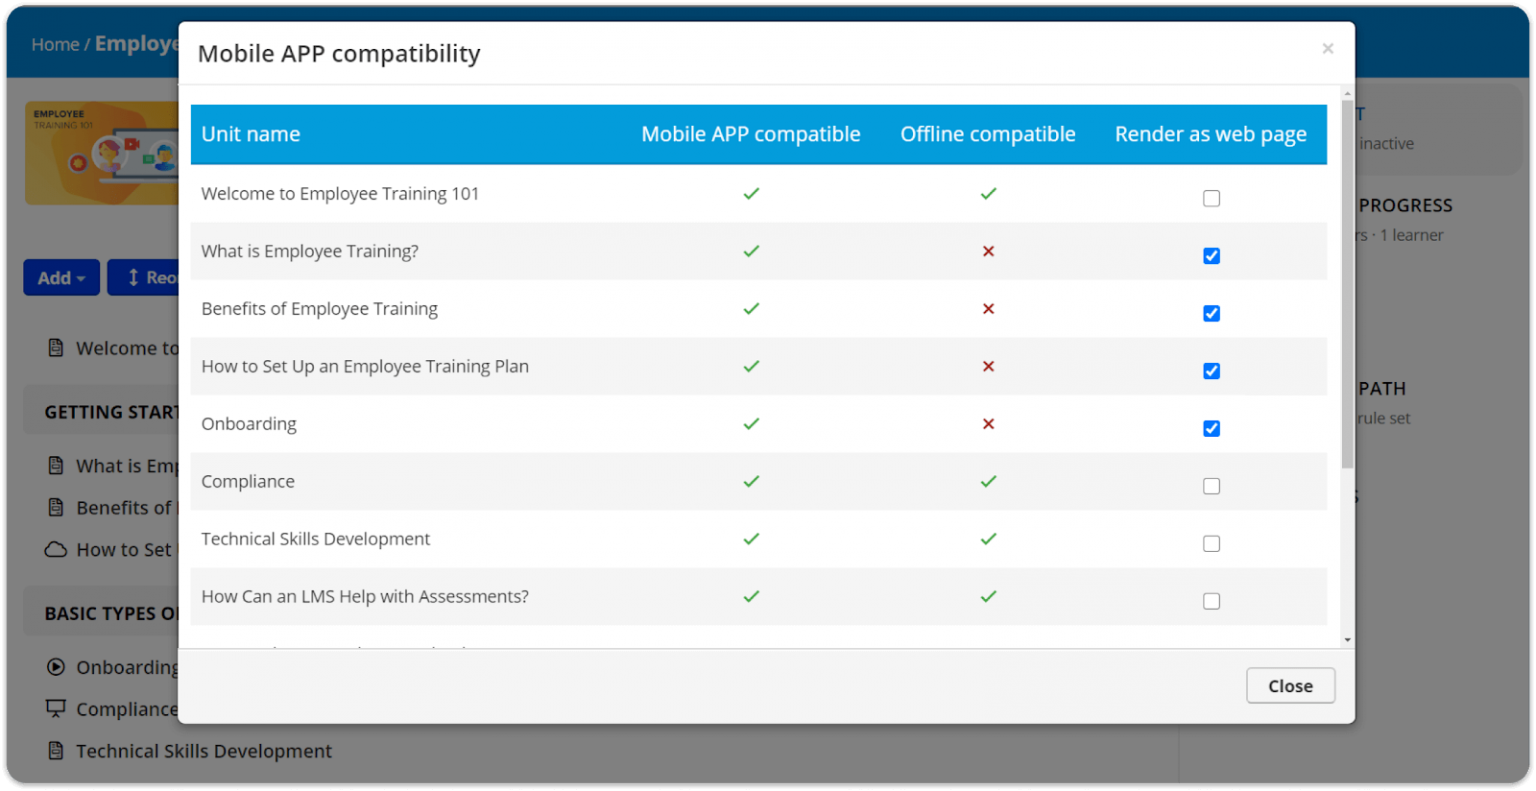The width and height of the screenshot is (1536, 791).
Task: Click the video play icon beside Onboarding unit
Action: 55,667
